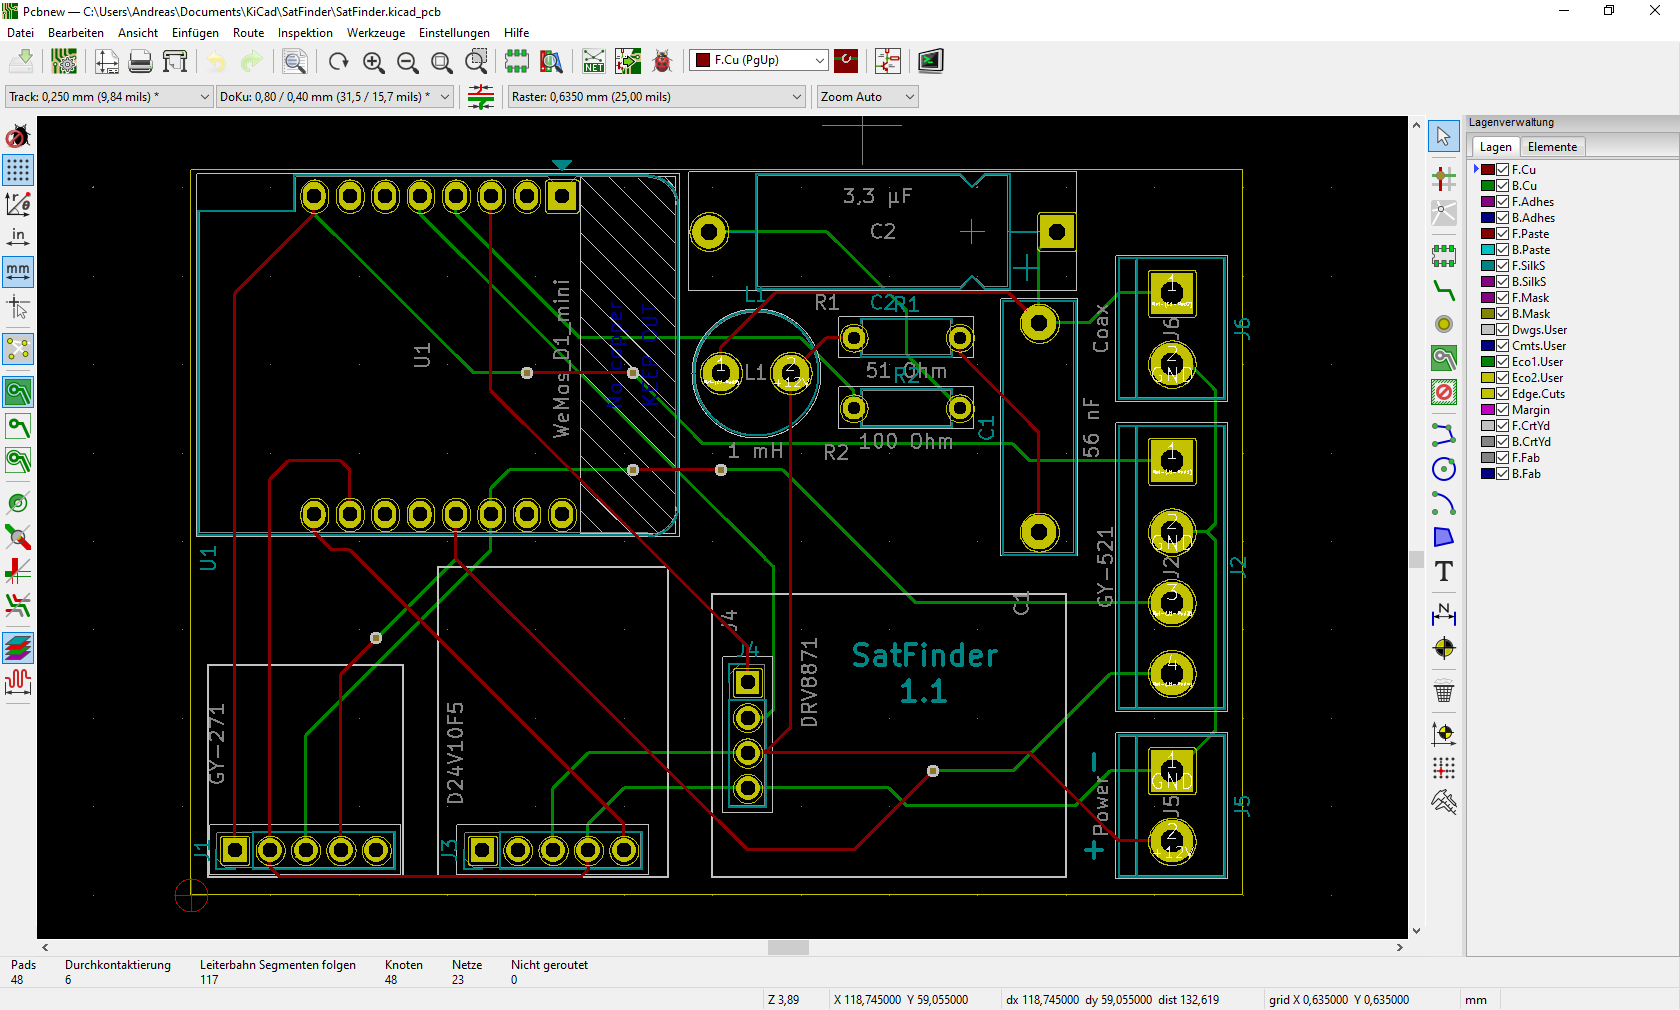This screenshot has width=1680, height=1010.
Task: Pick the Add text tool
Action: tap(1443, 571)
